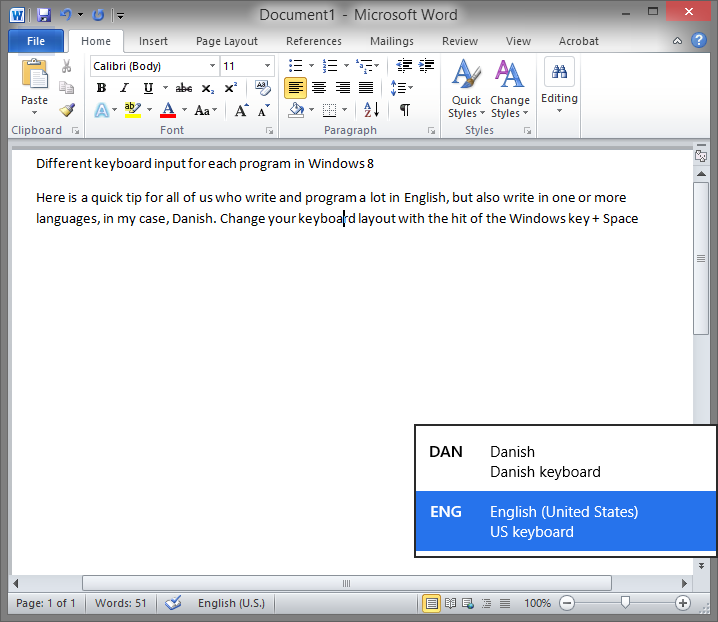Toggle Strikethrough formatting

click(x=184, y=88)
